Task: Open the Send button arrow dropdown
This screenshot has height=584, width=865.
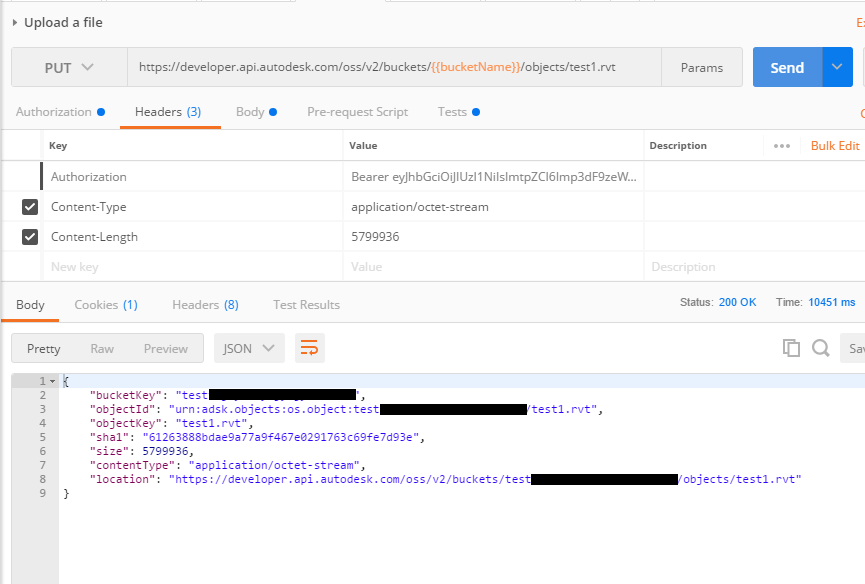Action: [837, 67]
